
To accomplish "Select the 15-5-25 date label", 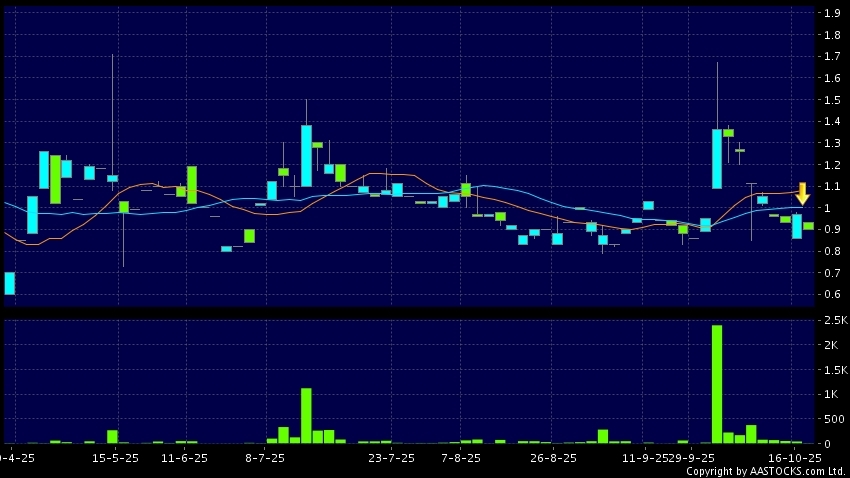I will (114, 457).
